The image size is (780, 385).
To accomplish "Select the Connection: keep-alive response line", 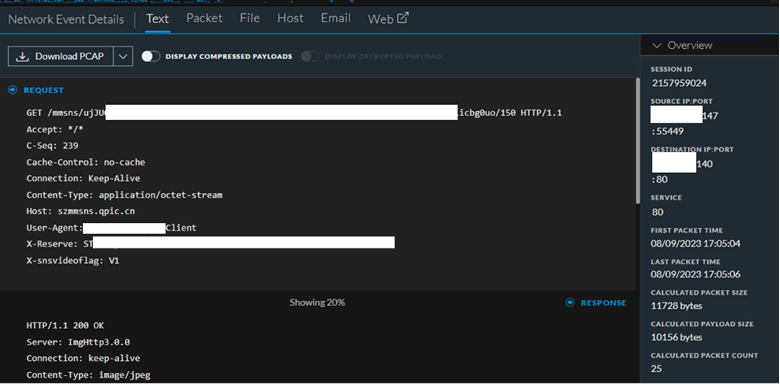I will (x=83, y=359).
